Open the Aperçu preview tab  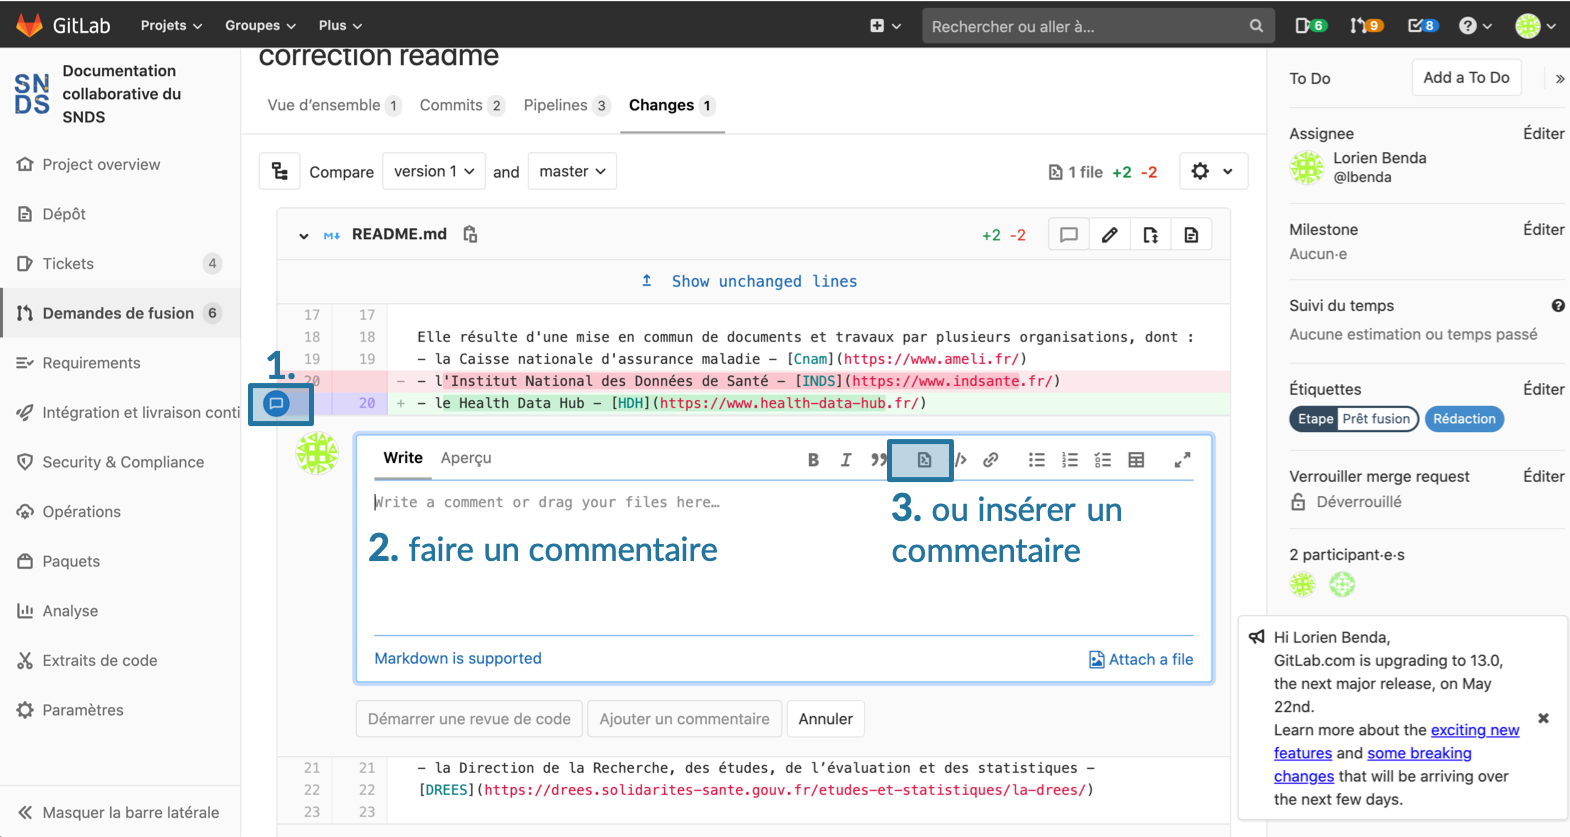466,458
